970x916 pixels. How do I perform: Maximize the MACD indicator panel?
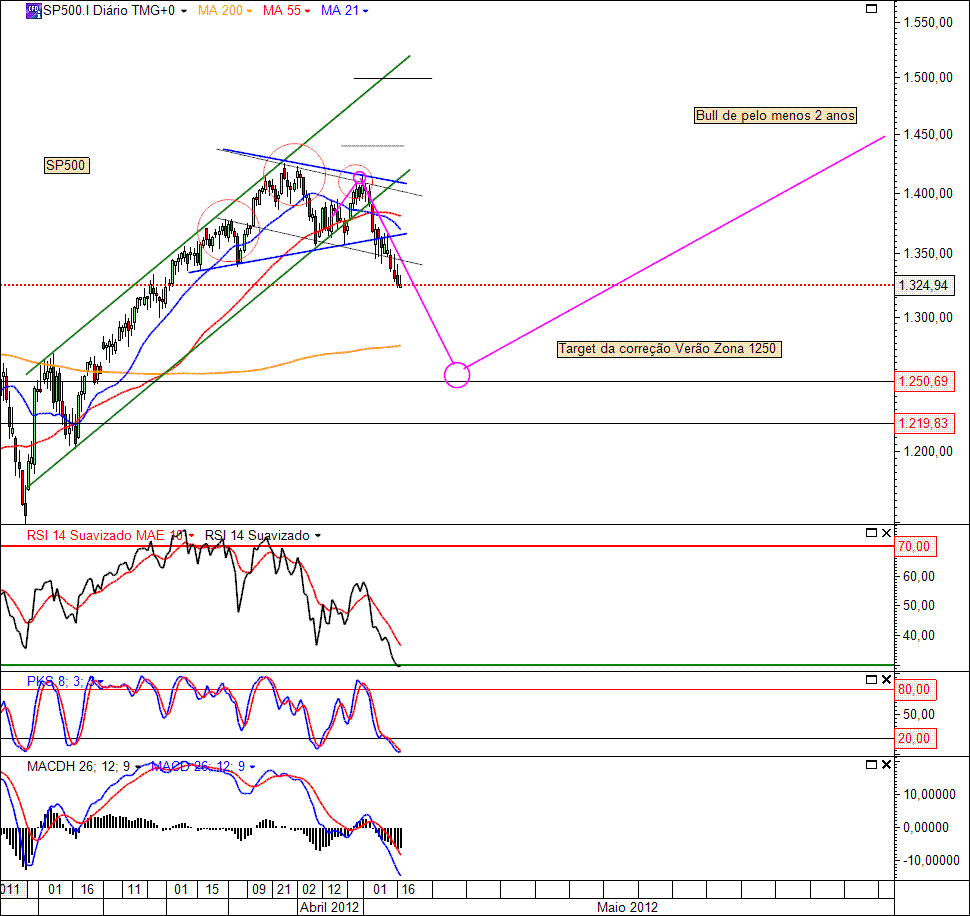pos(871,764)
